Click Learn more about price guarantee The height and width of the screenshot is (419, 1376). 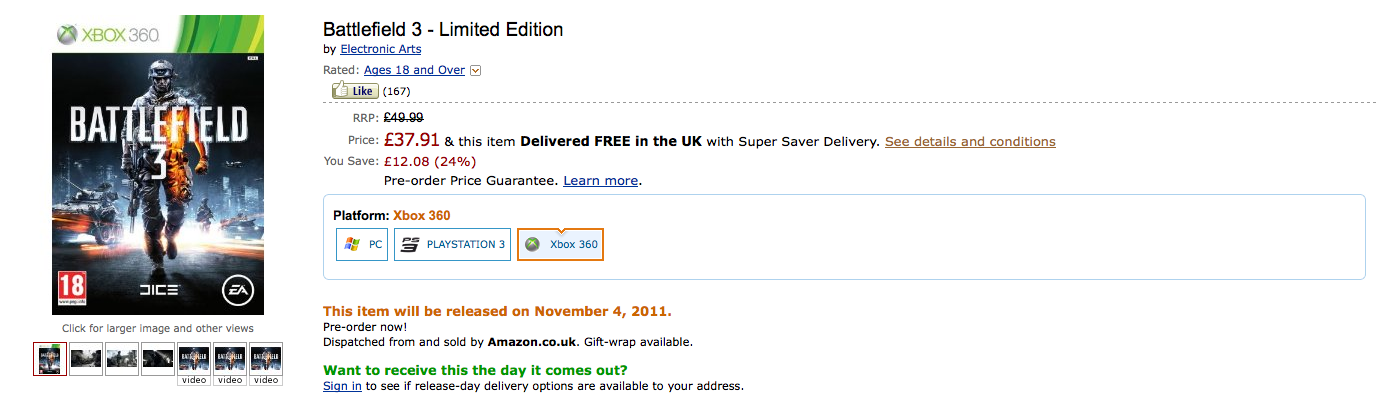600,181
